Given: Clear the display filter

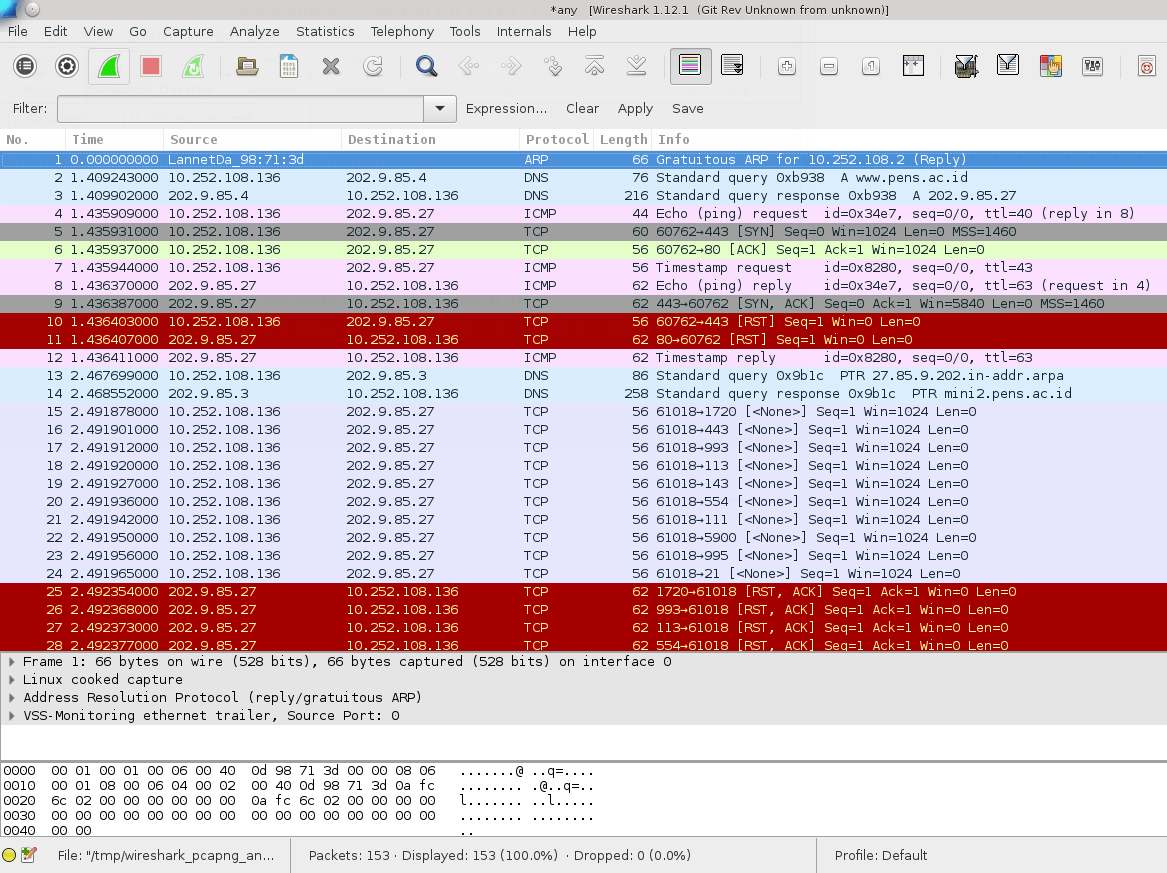Looking at the screenshot, I should (582, 109).
